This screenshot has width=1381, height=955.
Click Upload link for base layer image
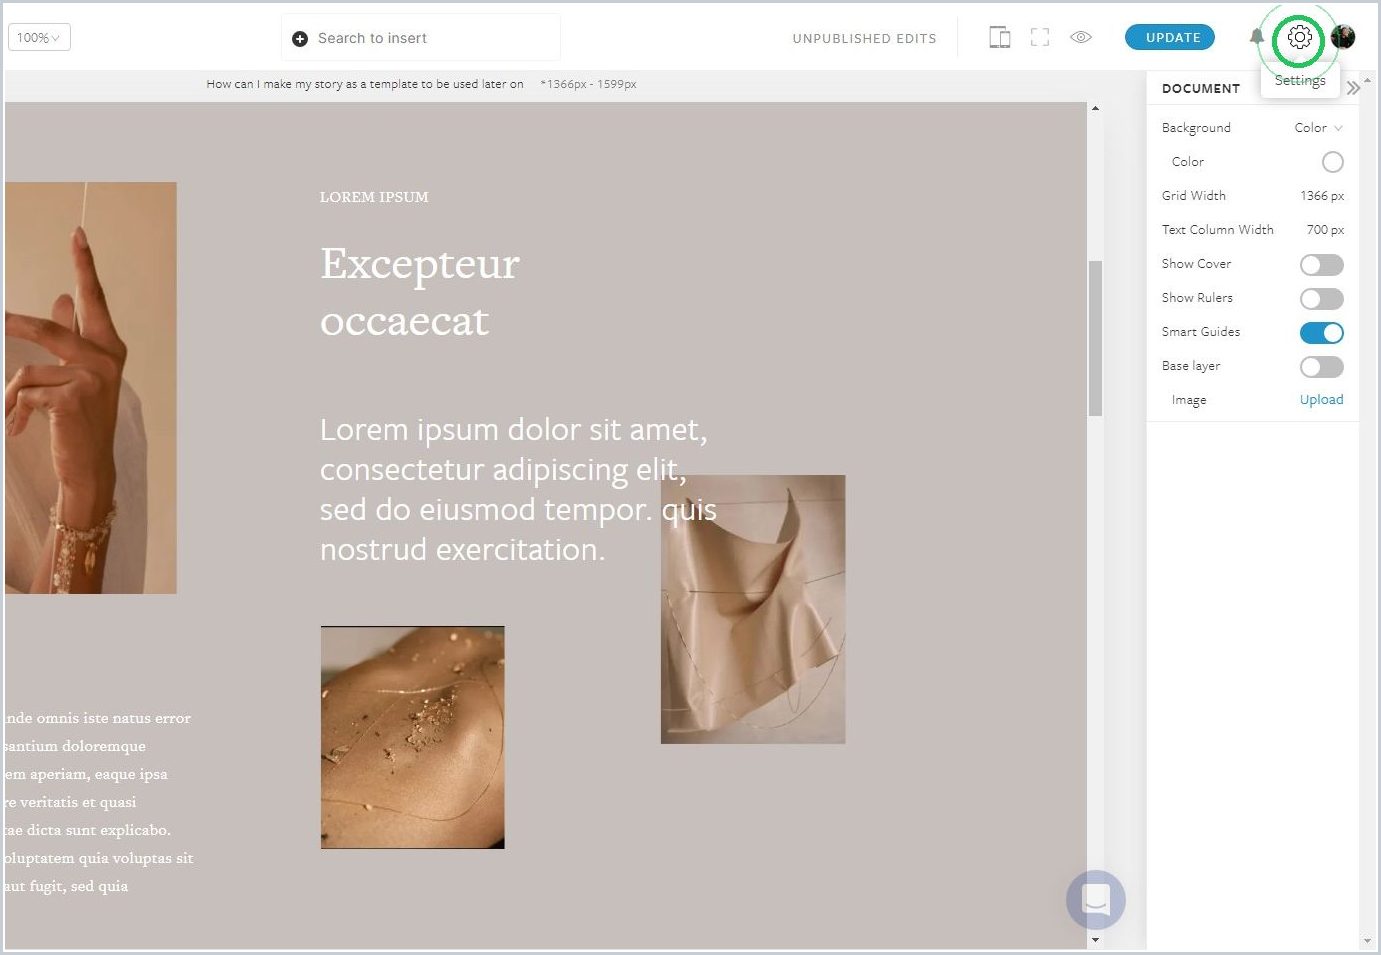click(1321, 399)
